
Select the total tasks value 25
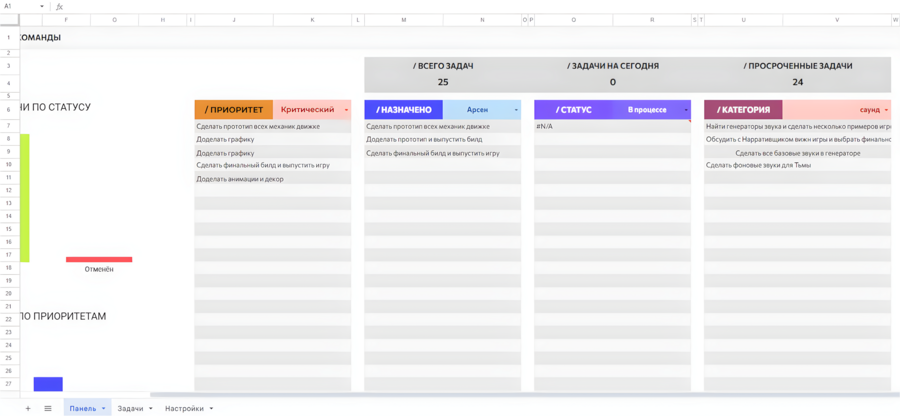[443, 82]
